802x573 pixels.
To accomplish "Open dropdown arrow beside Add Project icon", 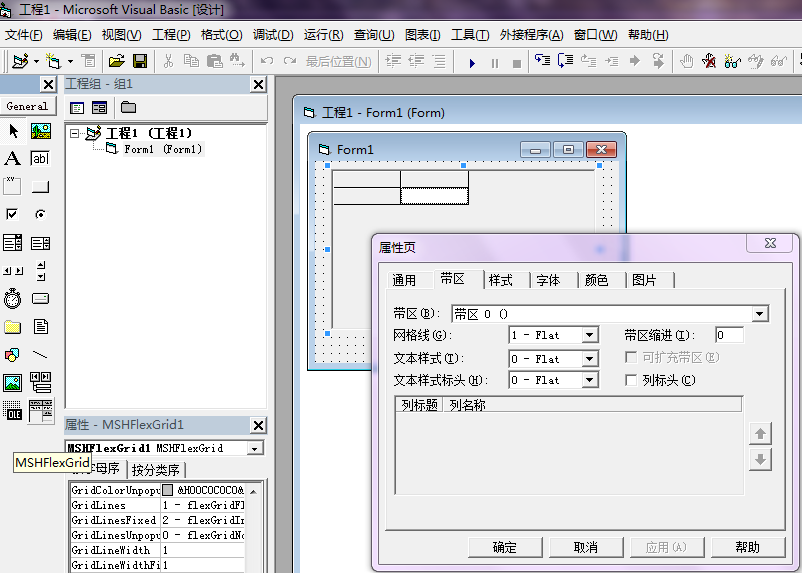I will pos(36,61).
